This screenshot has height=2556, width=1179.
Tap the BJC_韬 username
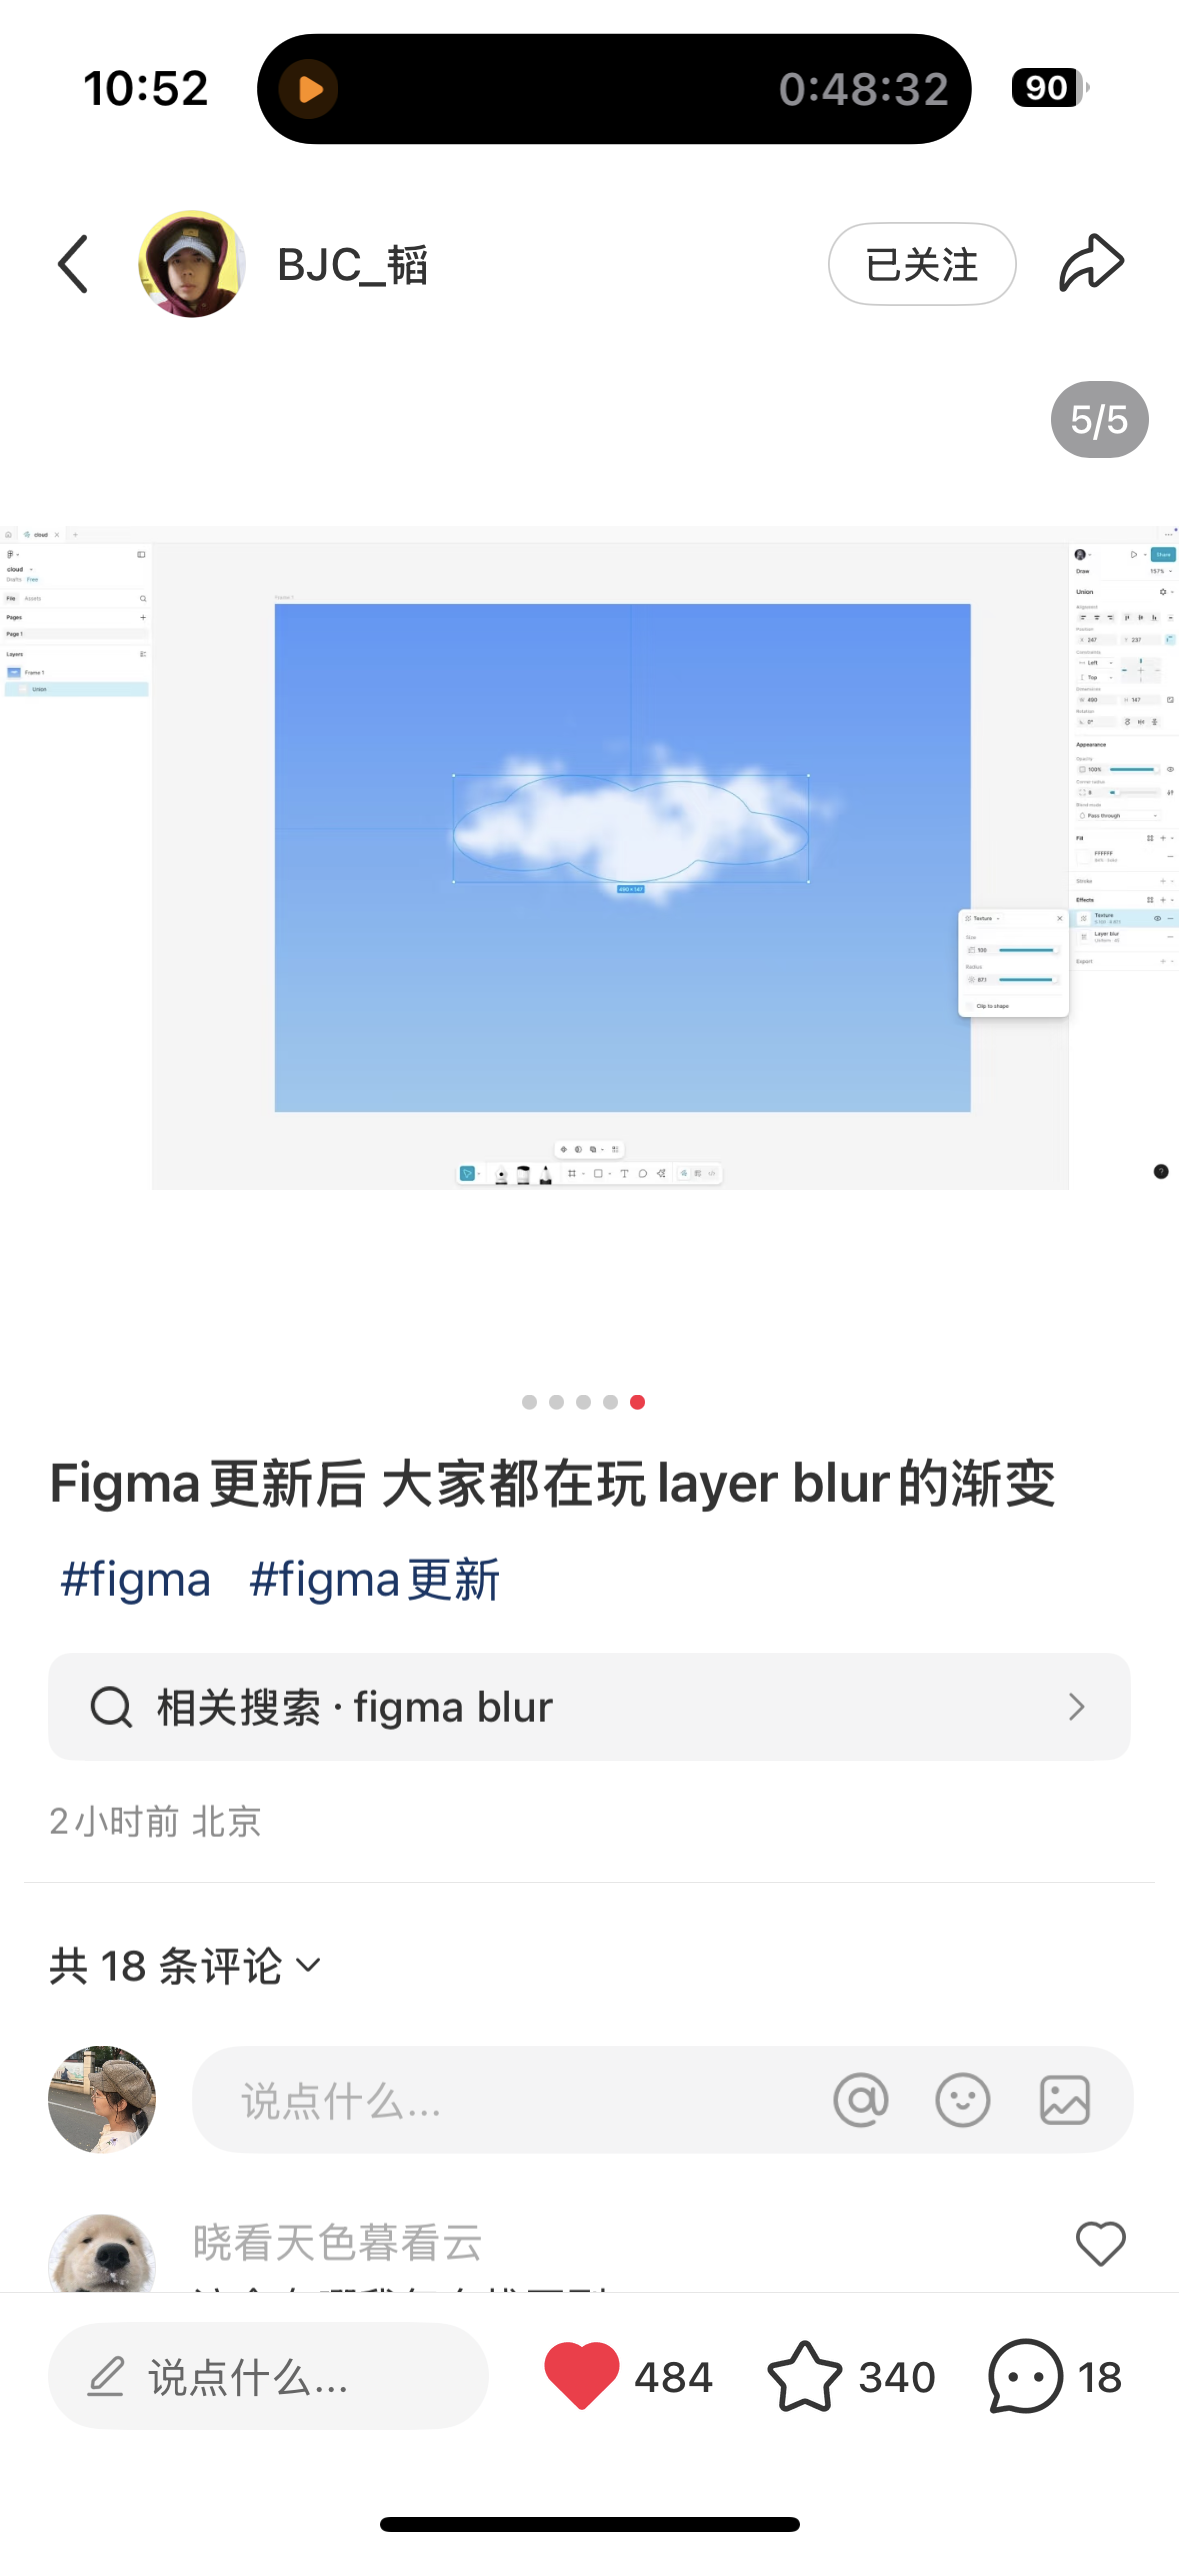click(353, 265)
